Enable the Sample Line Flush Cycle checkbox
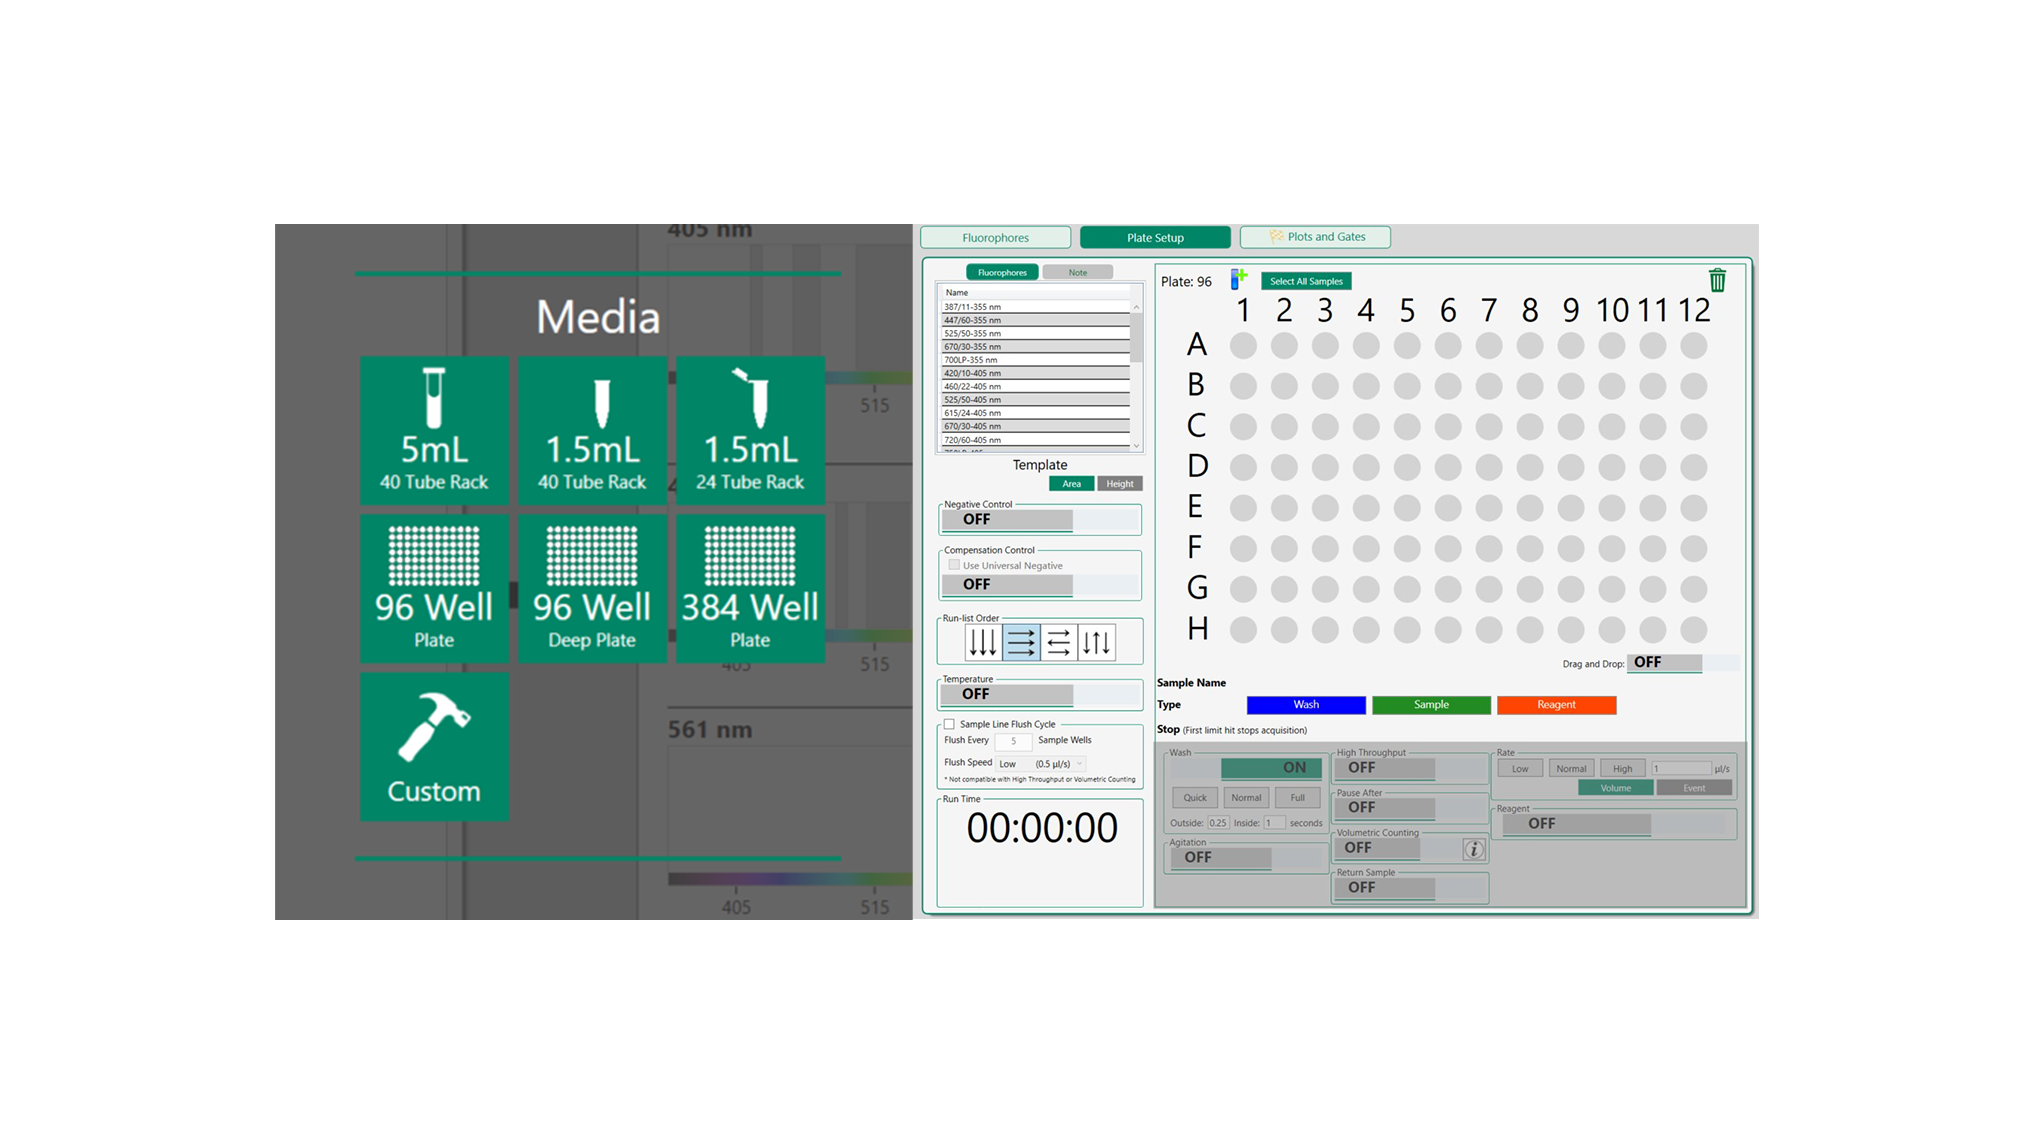This screenshot has height=1144, width=2034. [x=949, y=723]
